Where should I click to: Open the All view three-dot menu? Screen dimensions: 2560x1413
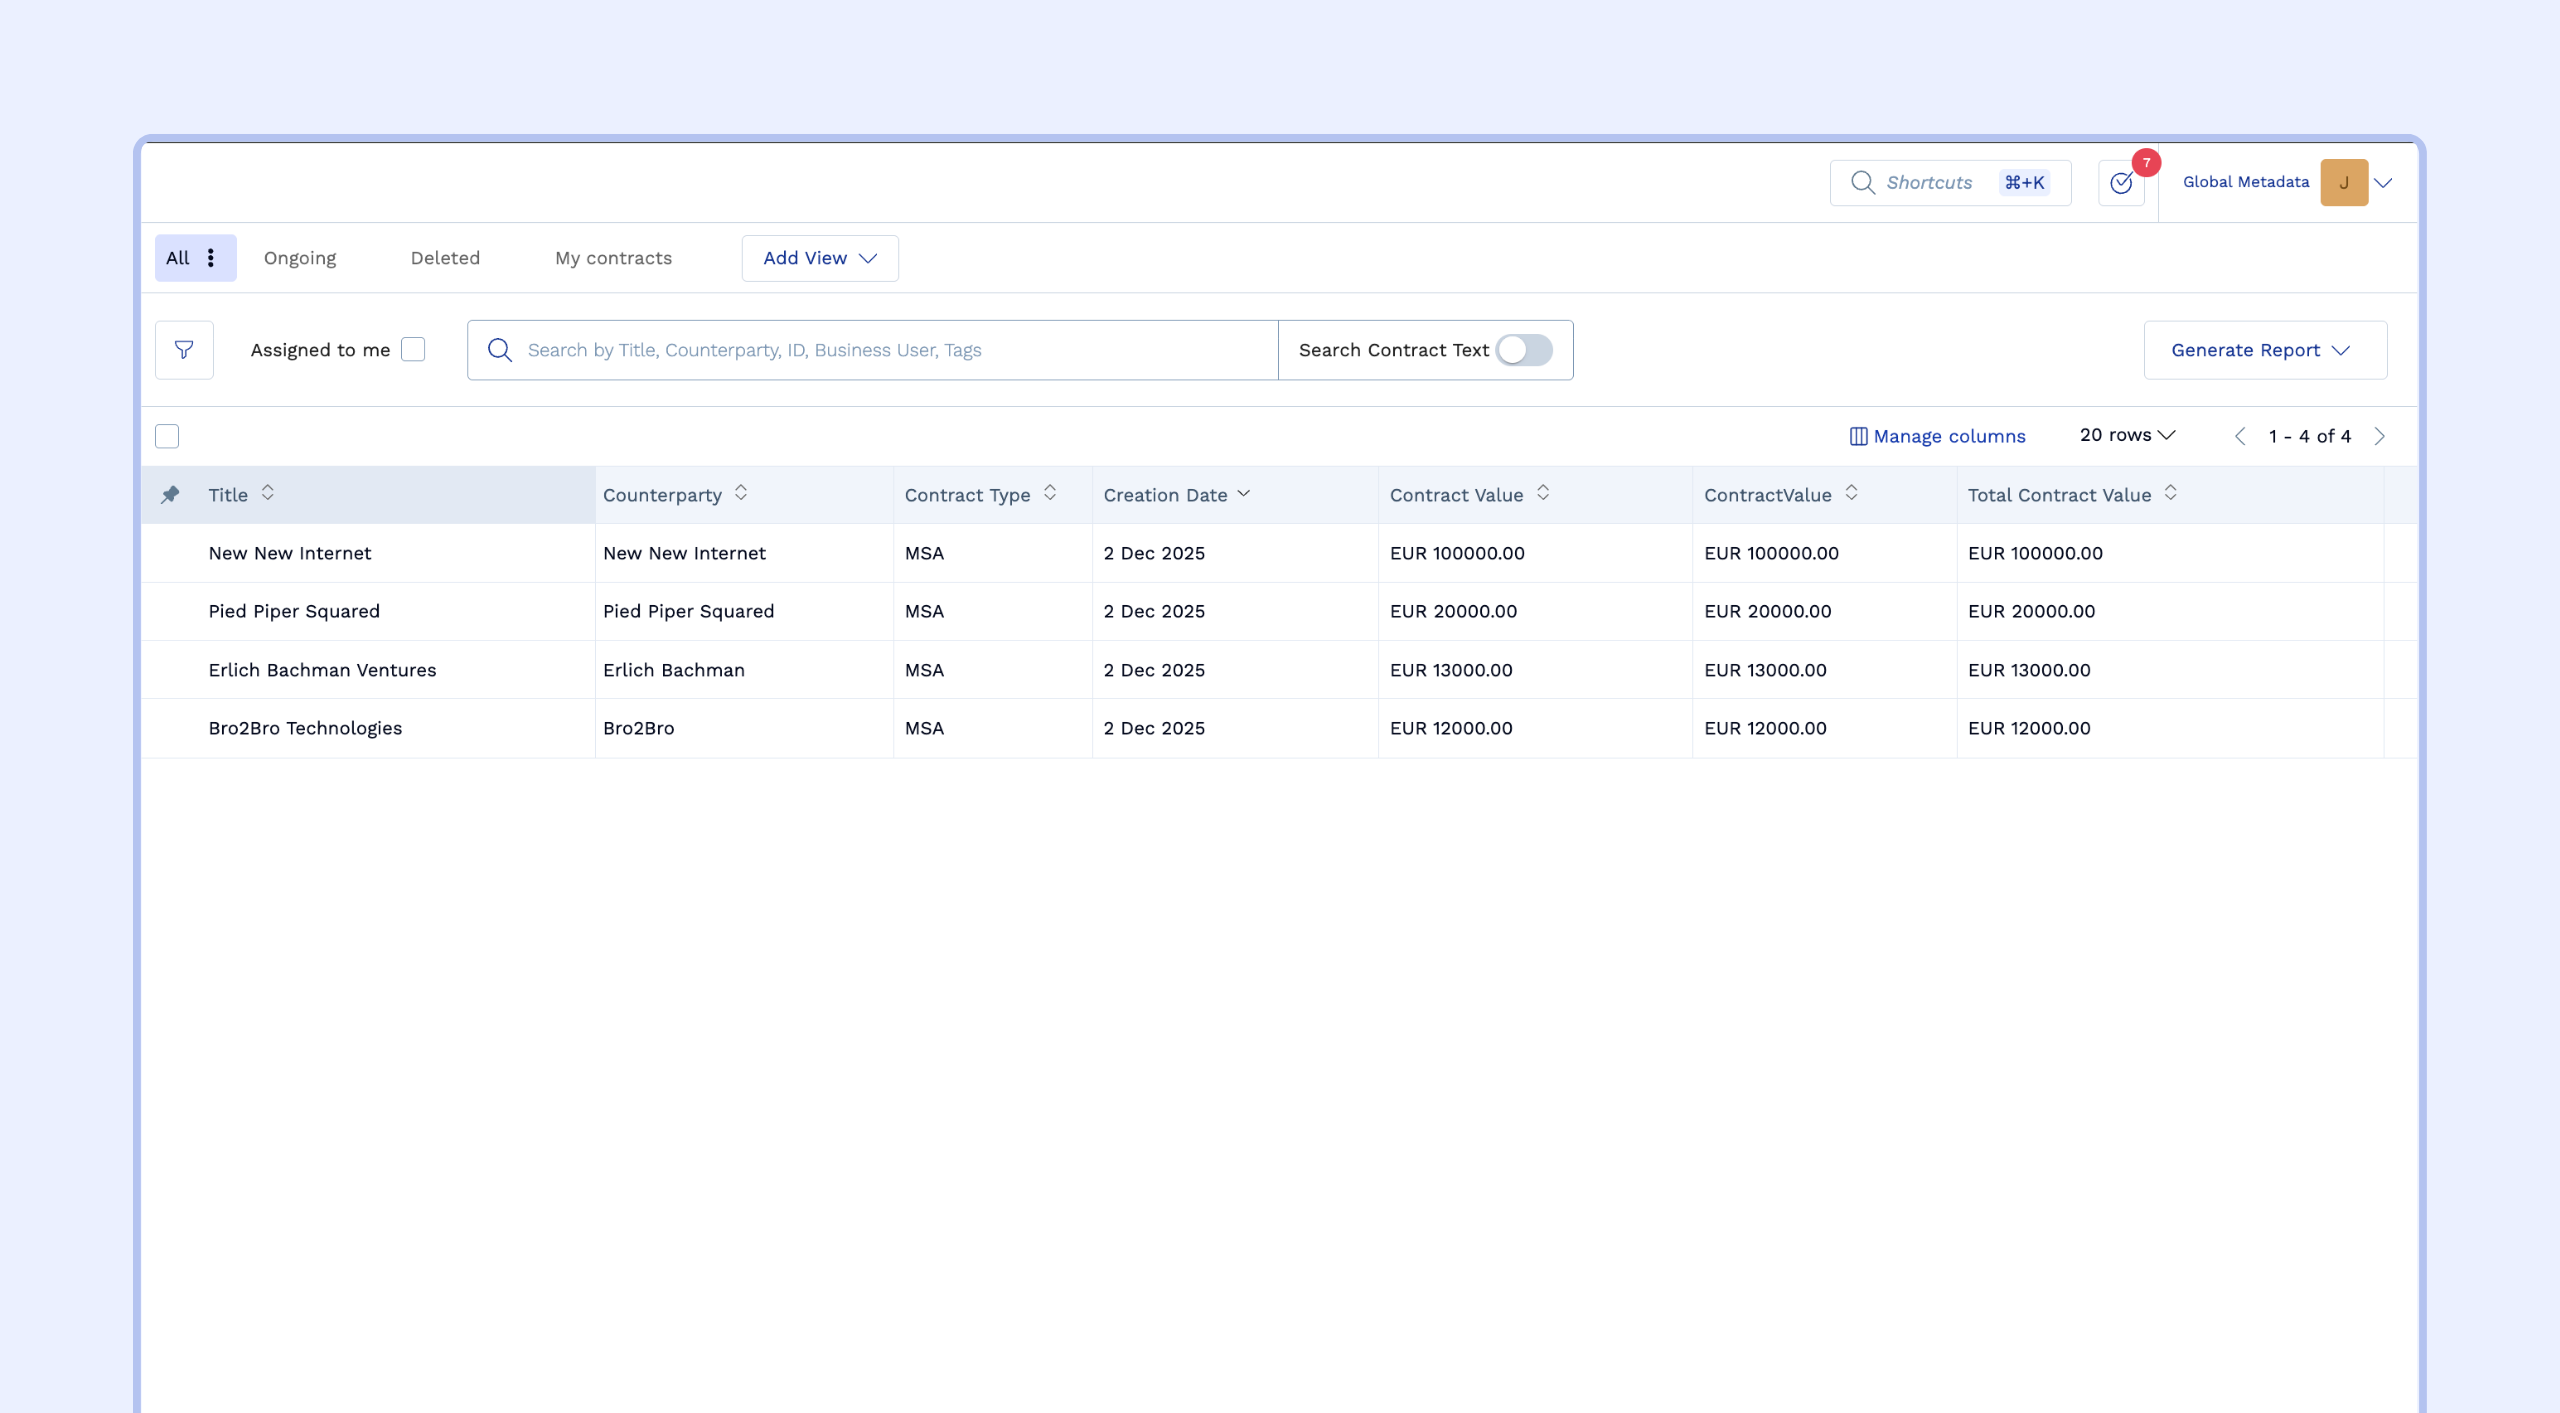point(211,258)
